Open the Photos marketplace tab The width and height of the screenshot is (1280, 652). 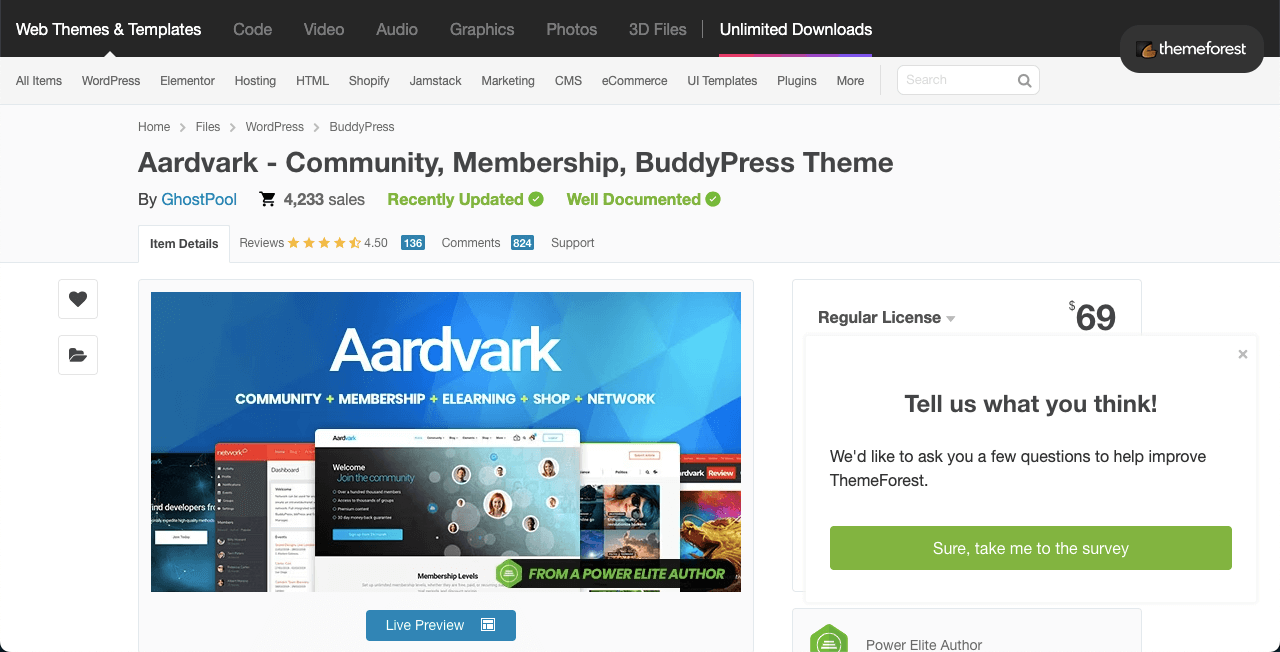coord(572,29)
